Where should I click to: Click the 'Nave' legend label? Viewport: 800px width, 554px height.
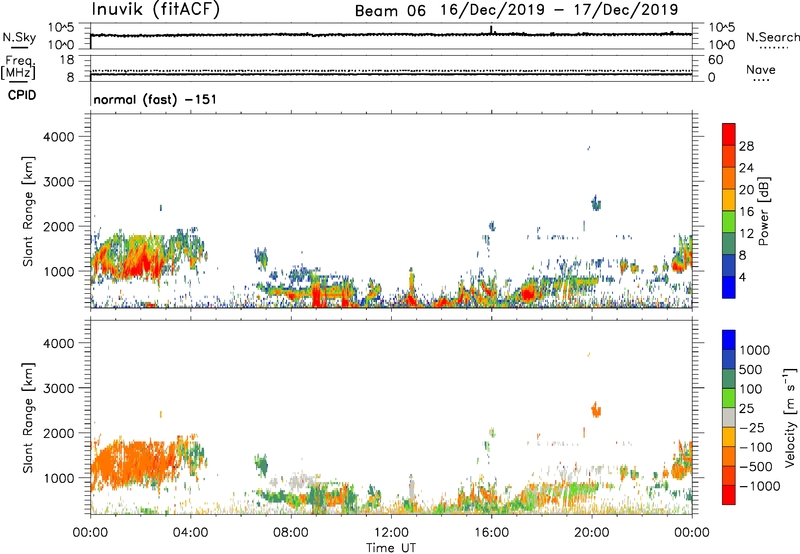761,69
